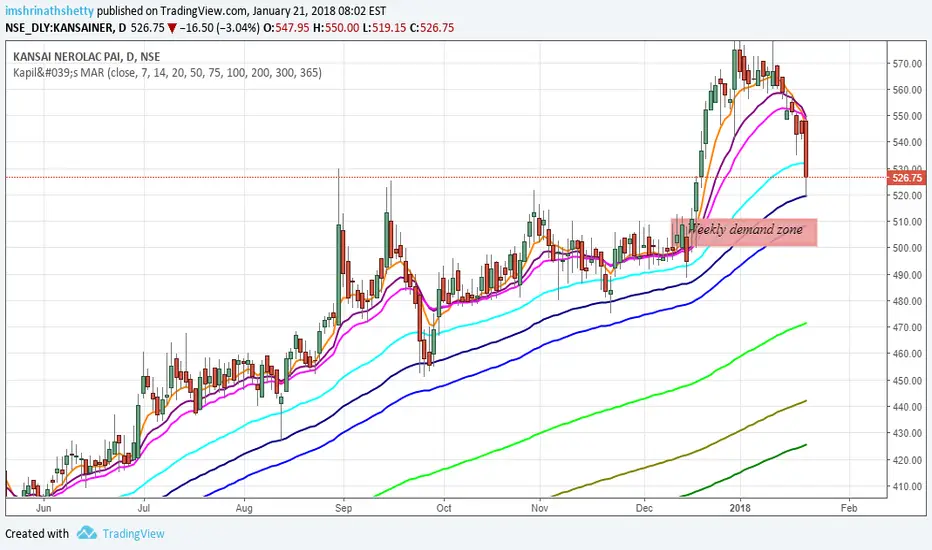
Task: Click the L:519.15 low value
Action: point(385,27)
